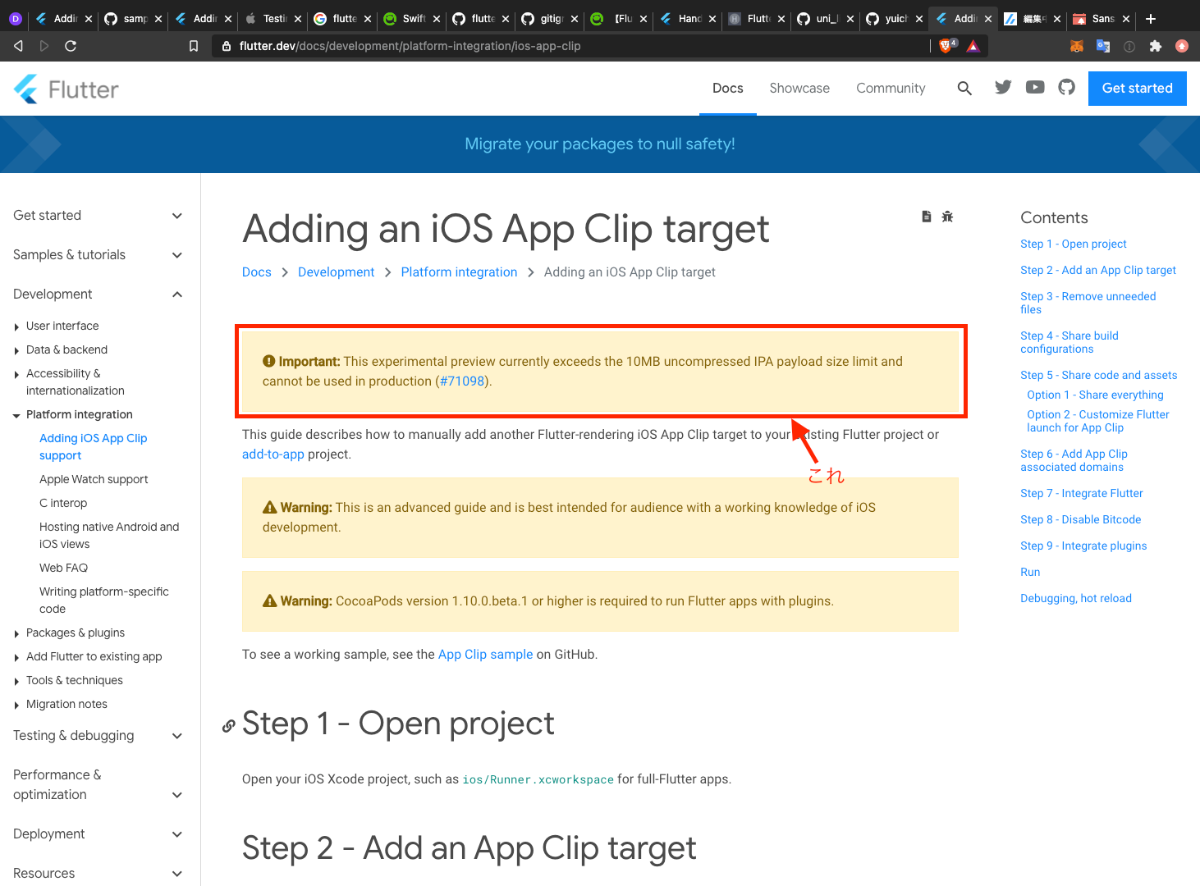Viewport: 1200px width, 886px height.
Task: Open Flutter's Twitter page icon
Action: click(x=1003, y=88)
